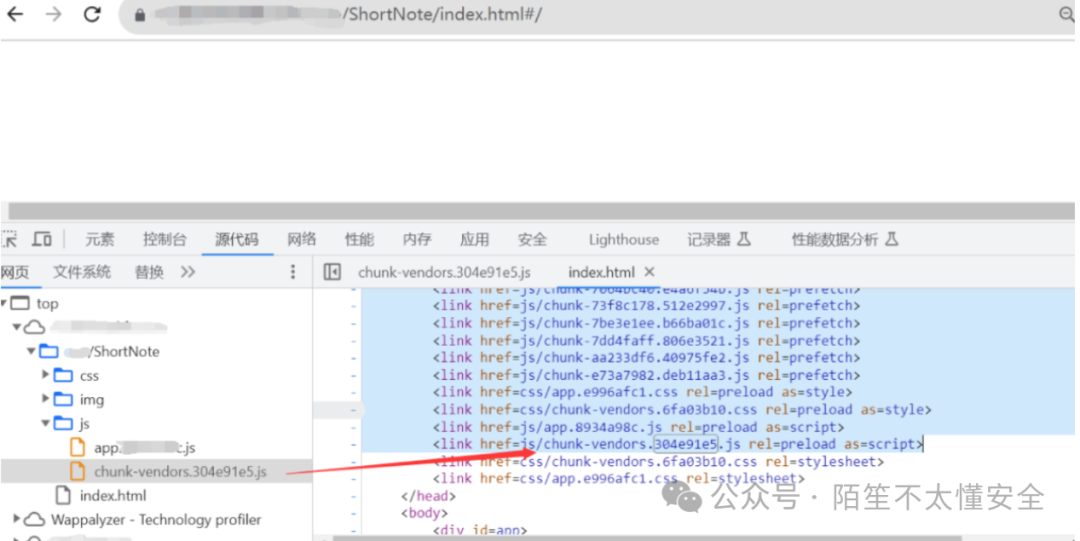Screen dimensions: 1080x541
Task: Click the img folder icon
Action: coord(63,400)
